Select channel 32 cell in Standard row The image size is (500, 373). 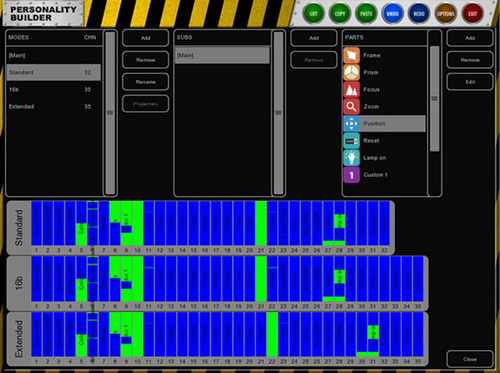pyautogui.click(x=384, y=223)
